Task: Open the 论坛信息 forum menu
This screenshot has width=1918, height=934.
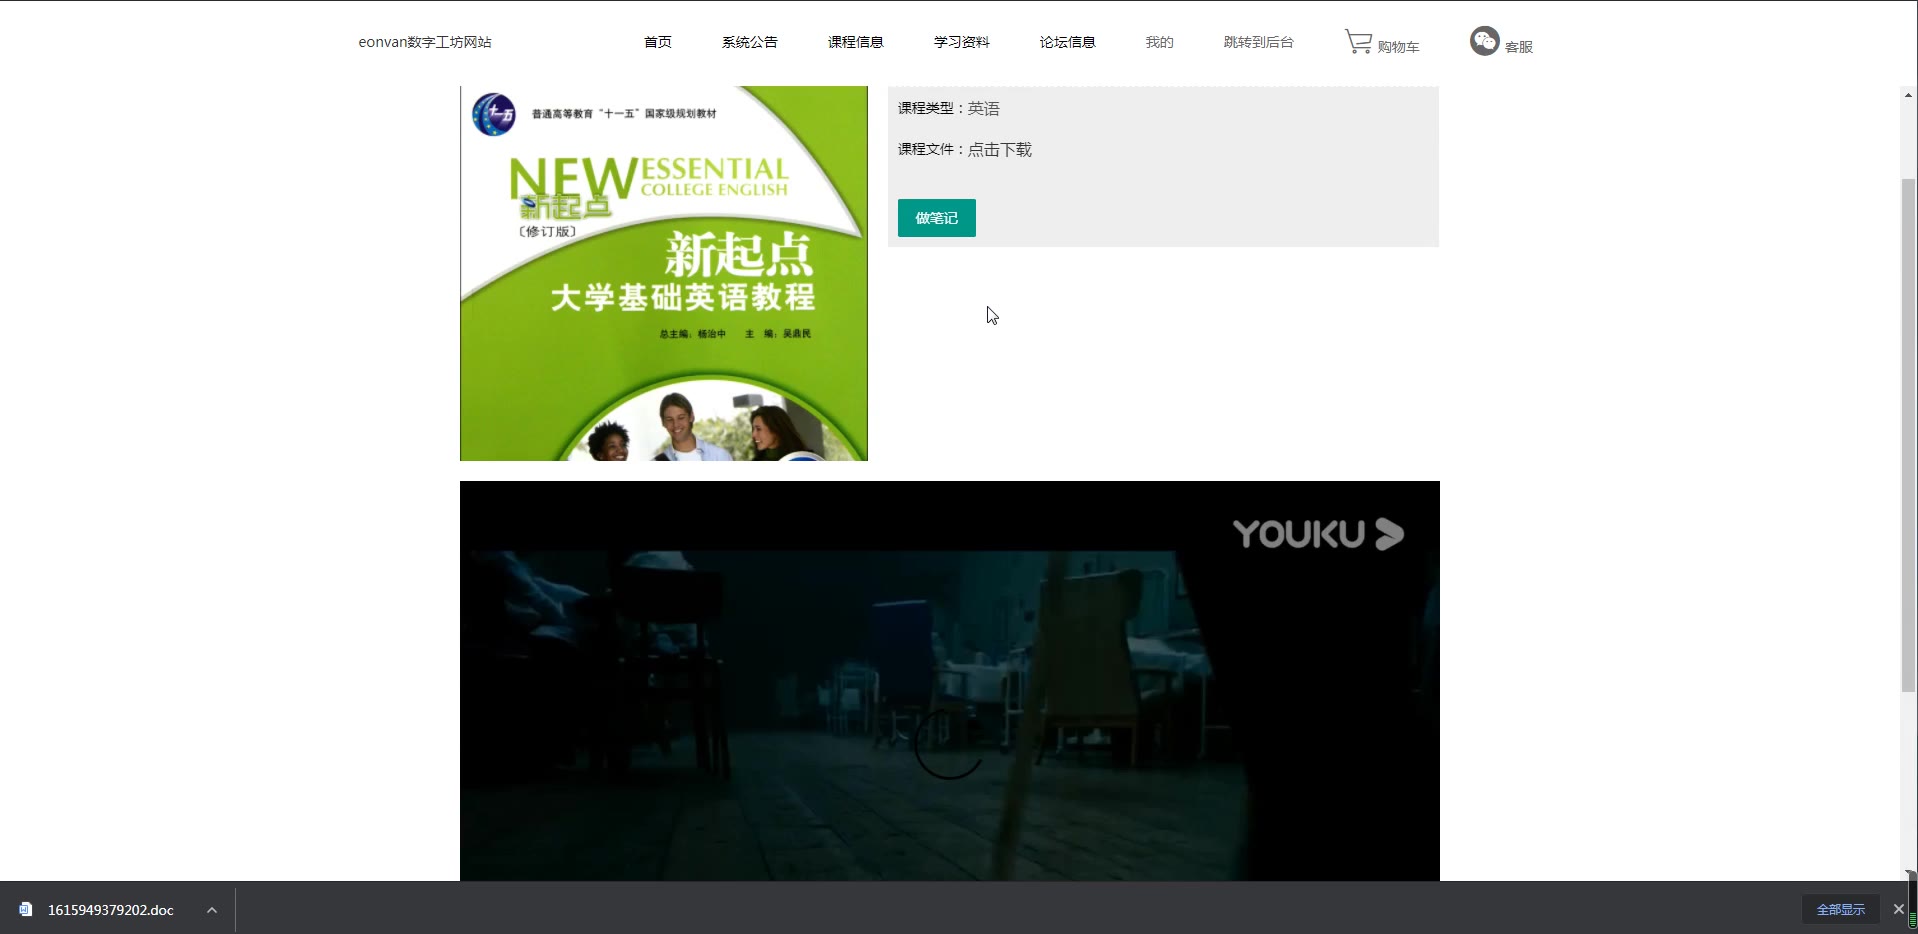Action: click(x=1068, y=42)
